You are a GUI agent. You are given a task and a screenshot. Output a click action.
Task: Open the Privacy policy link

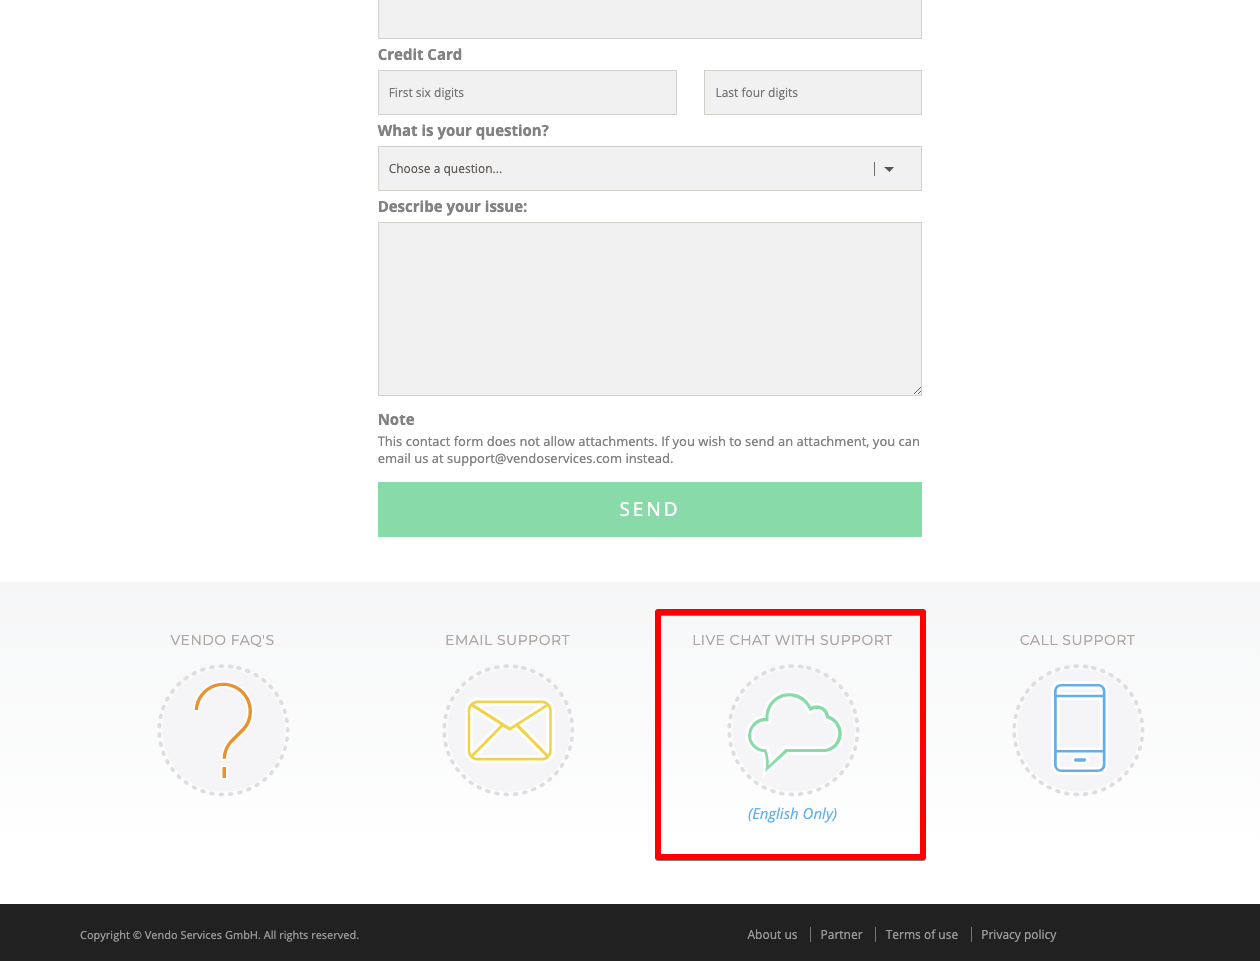coord(1019,935)
